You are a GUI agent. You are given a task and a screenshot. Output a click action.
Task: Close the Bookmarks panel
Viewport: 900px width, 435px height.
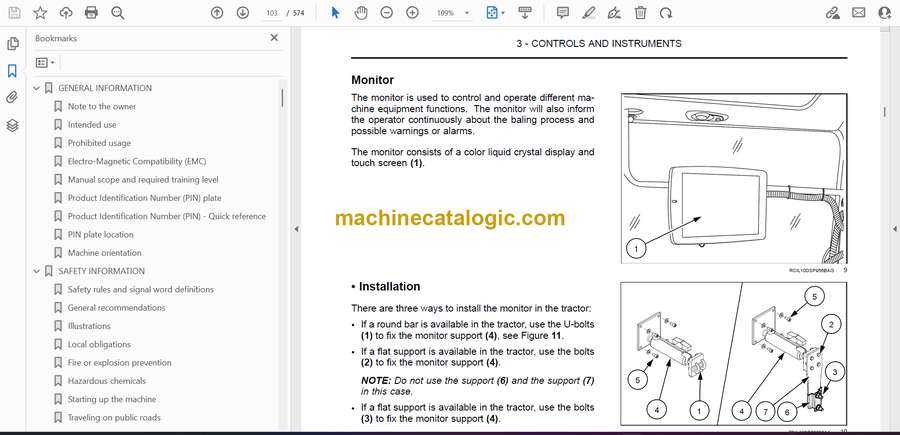[x=274, y=38]
